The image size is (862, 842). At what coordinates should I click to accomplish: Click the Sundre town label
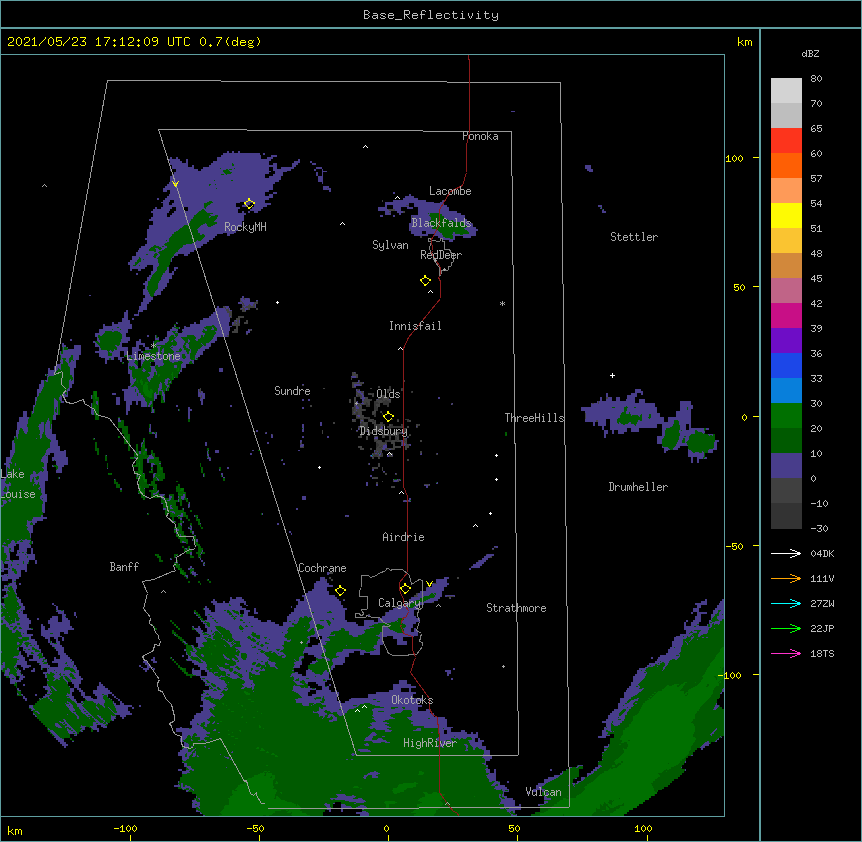(292, 391)
